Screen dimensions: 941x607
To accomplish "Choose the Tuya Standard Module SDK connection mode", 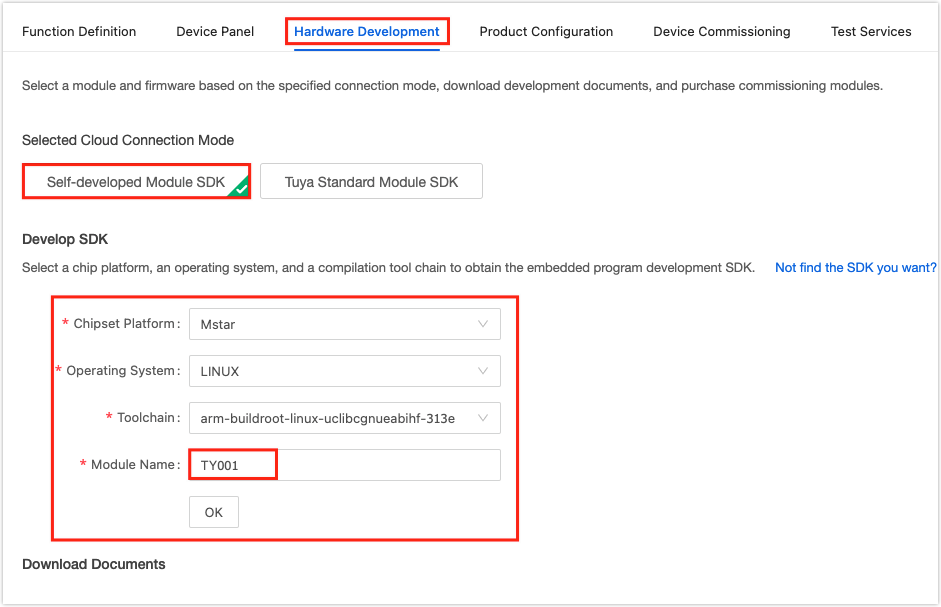I will click(371, 181).
